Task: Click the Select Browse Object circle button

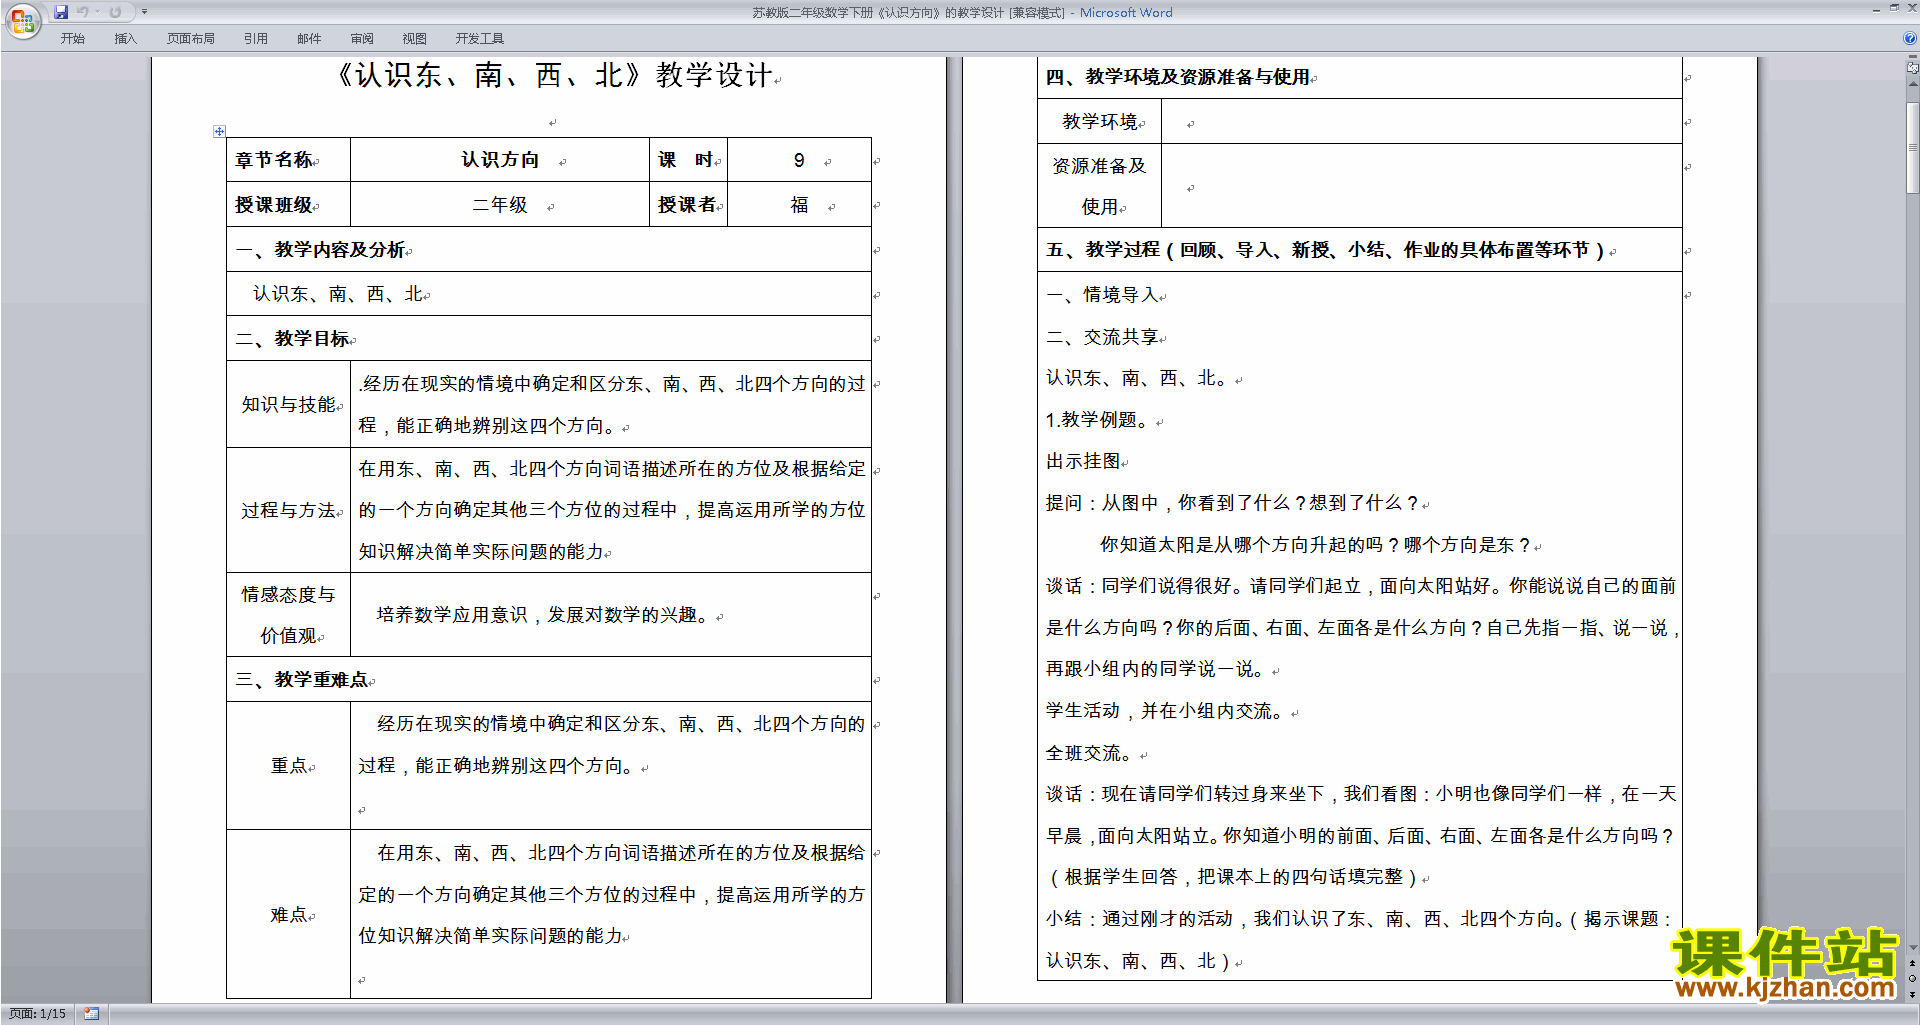Action: coord(1912,978)
